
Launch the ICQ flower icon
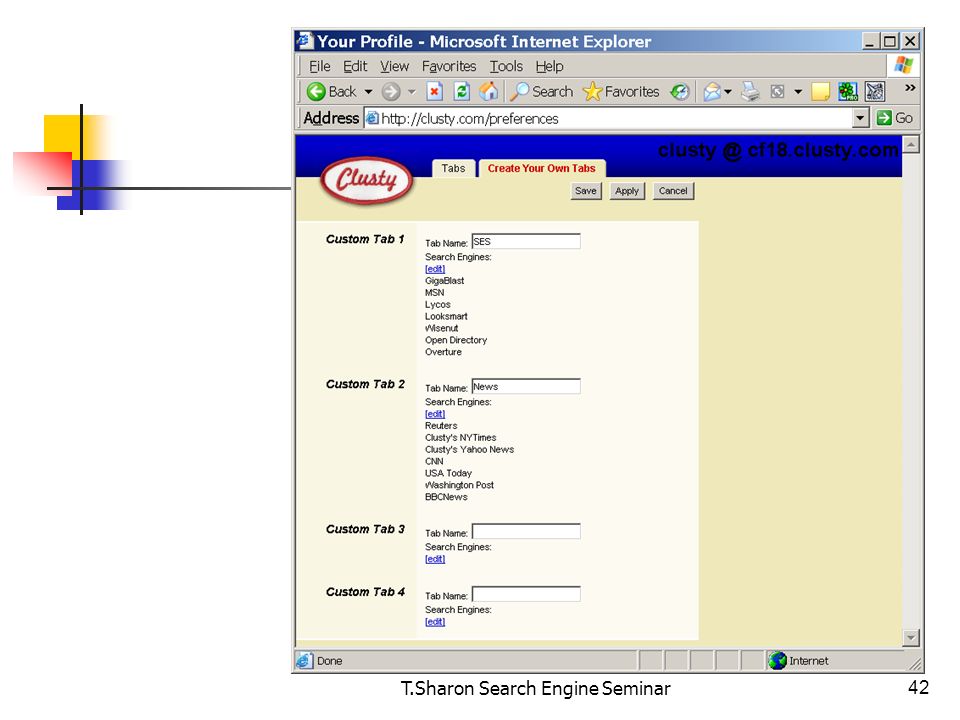[848, 92]
